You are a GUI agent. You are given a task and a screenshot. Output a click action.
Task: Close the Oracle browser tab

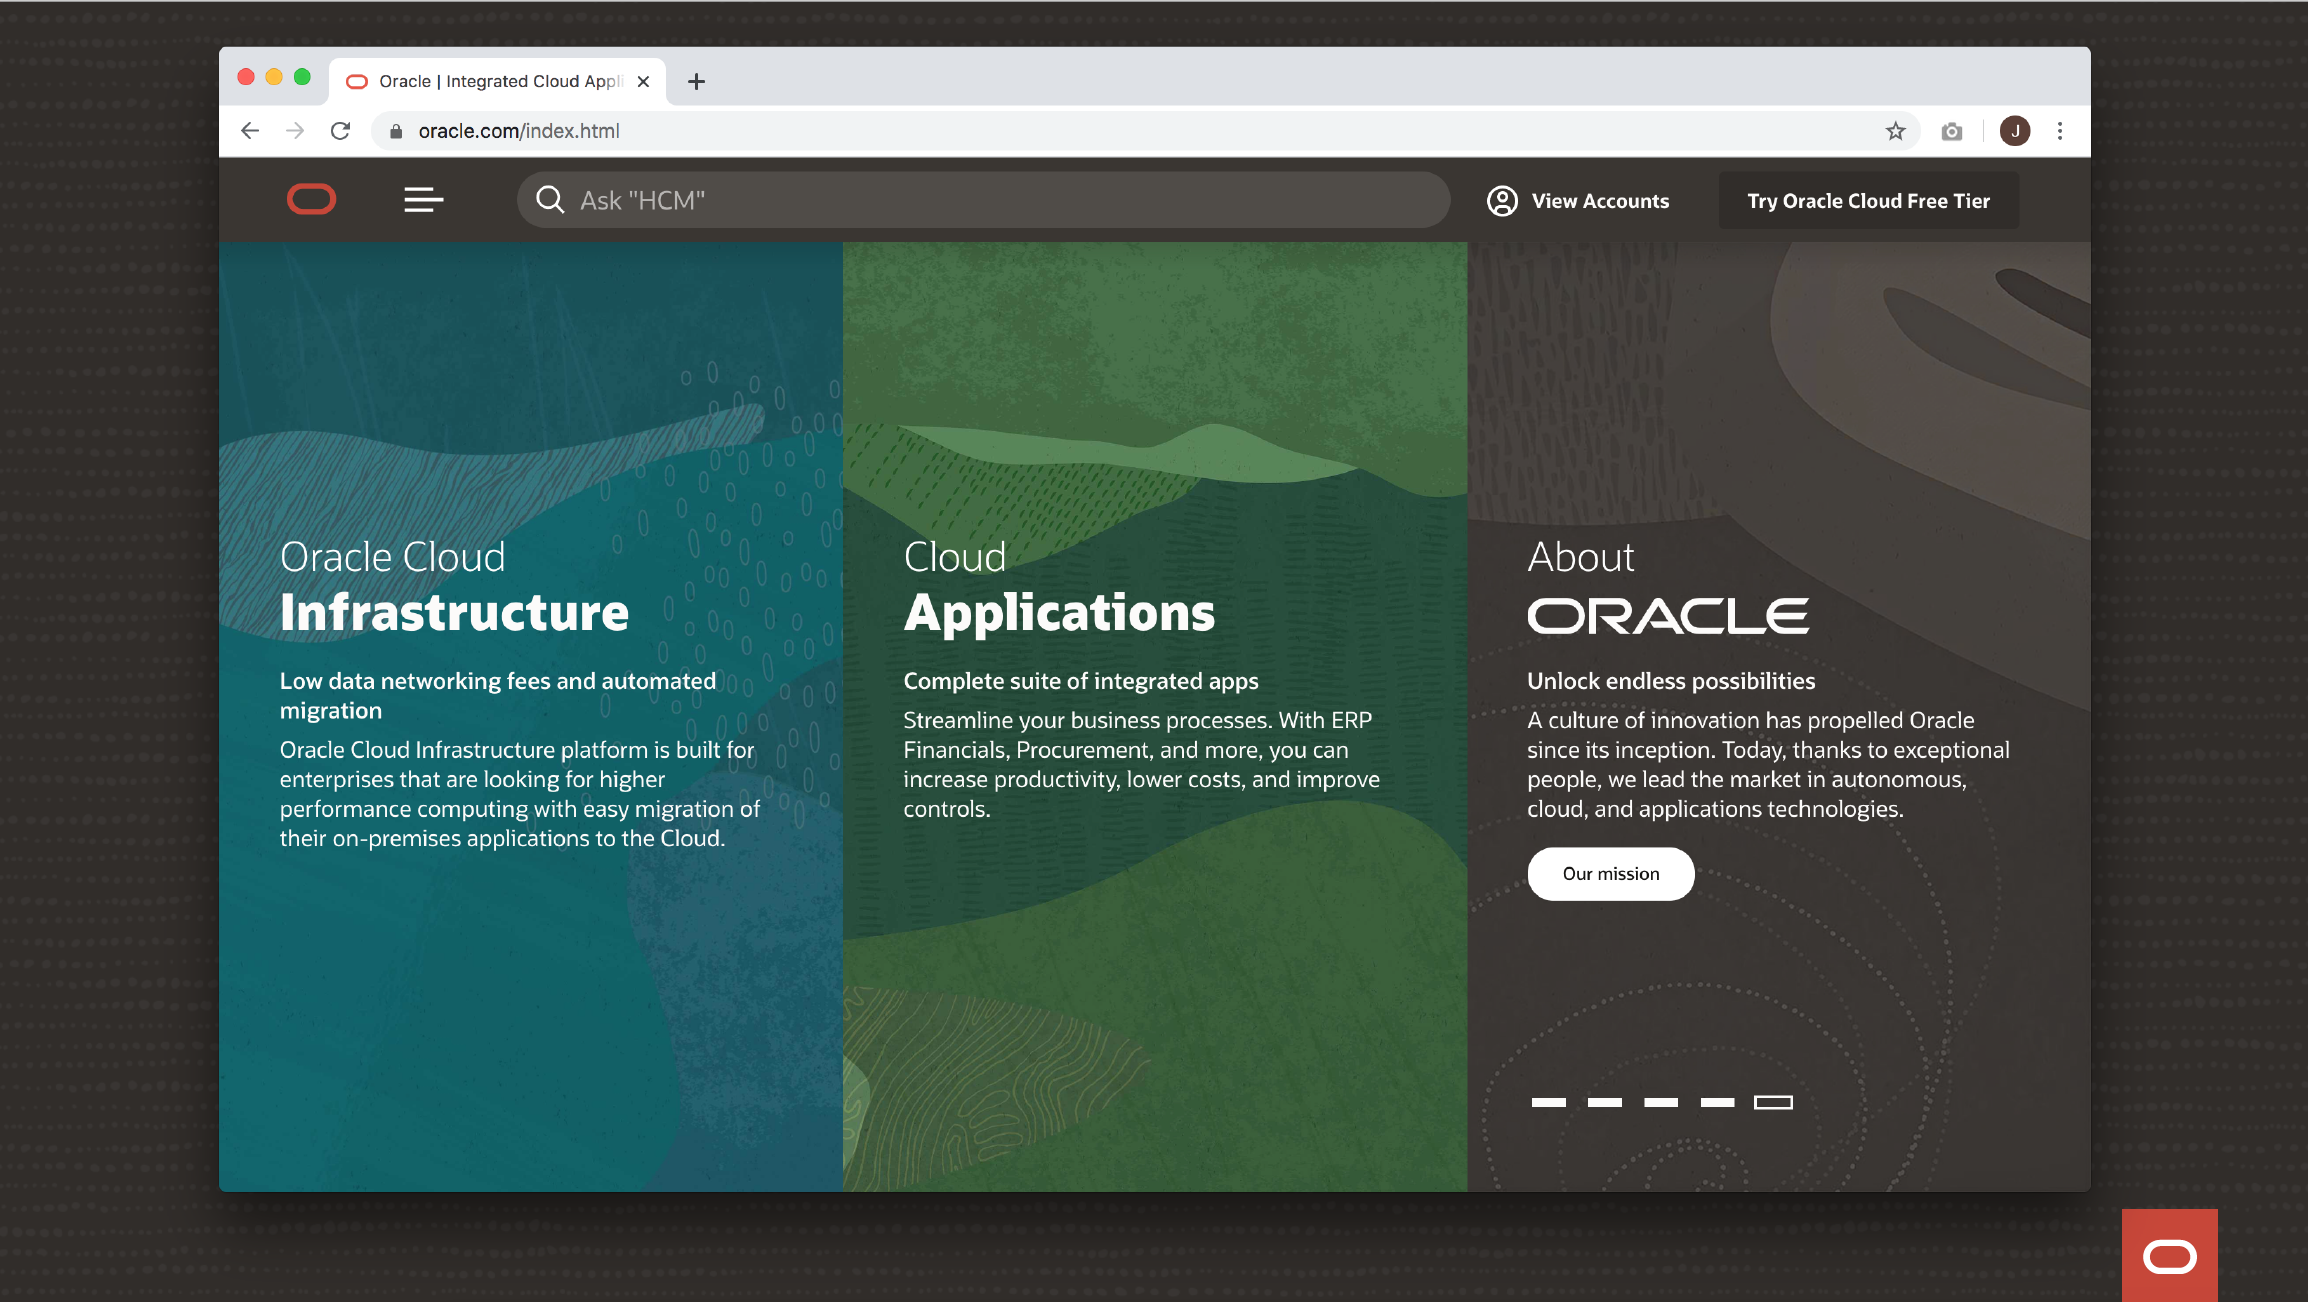click(x=643, y=81)
